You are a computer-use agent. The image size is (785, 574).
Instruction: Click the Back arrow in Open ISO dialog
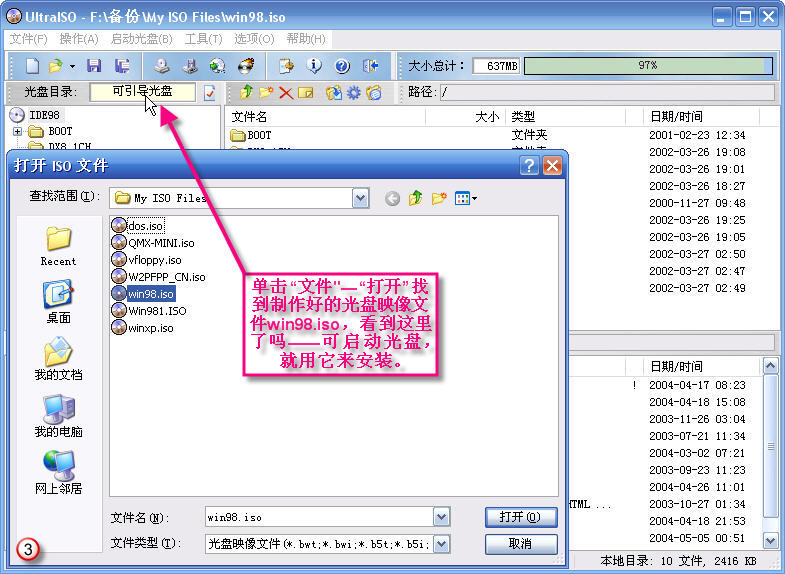pyautogui.click(x=392, y=199)
